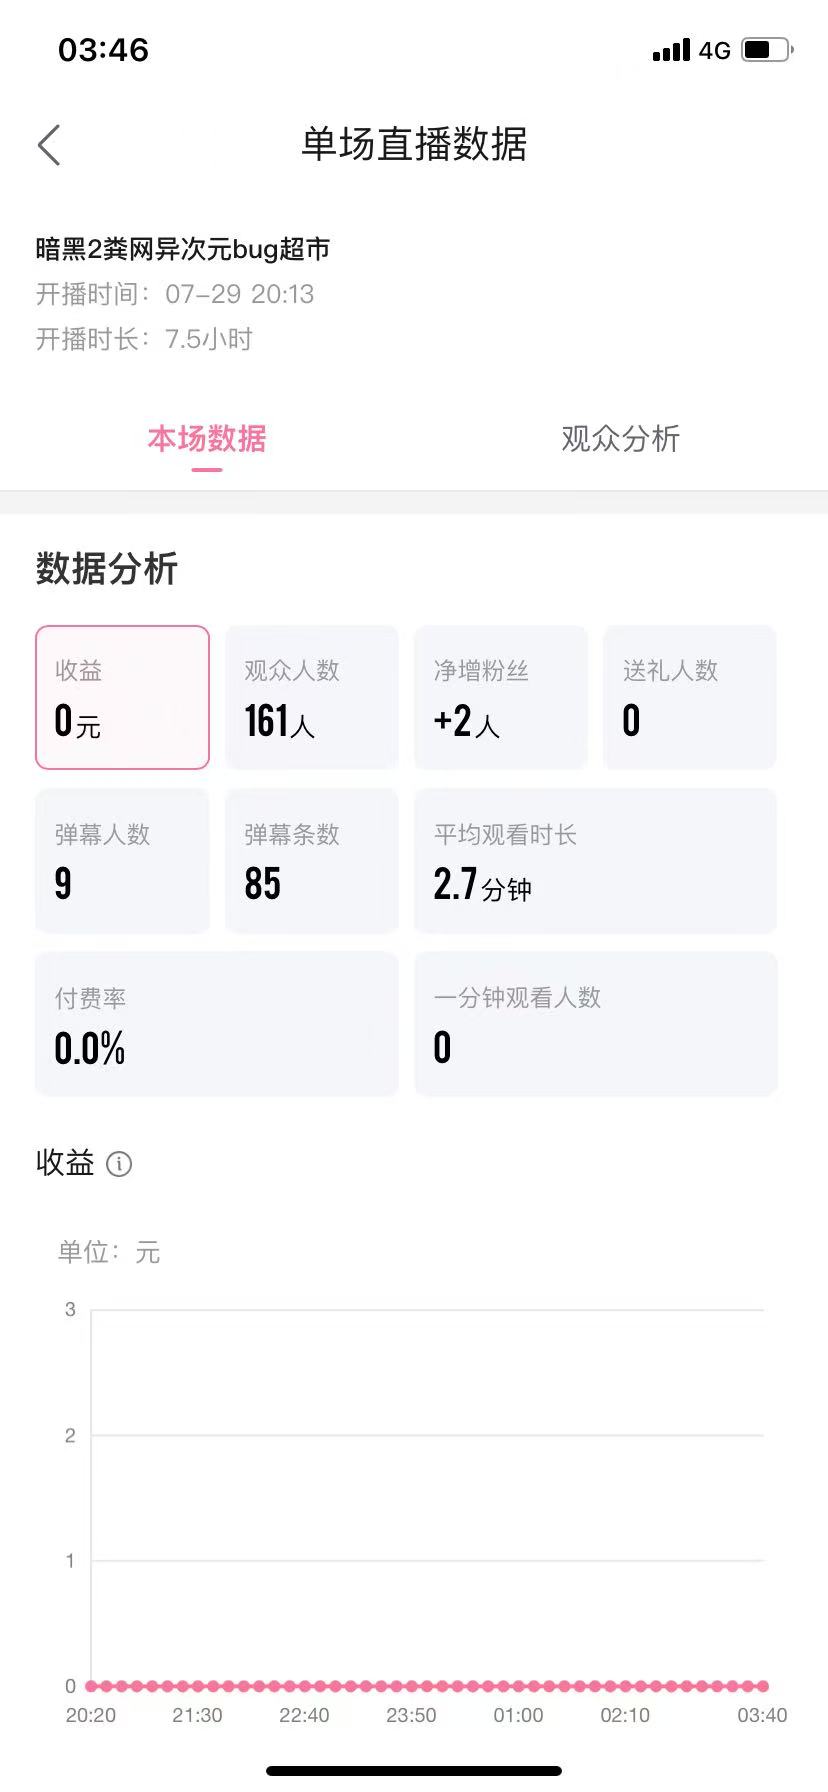This screenshot has height=1792, width=828.
Task: Tap the home indicator bar
Action: (x=414, y=1770)
